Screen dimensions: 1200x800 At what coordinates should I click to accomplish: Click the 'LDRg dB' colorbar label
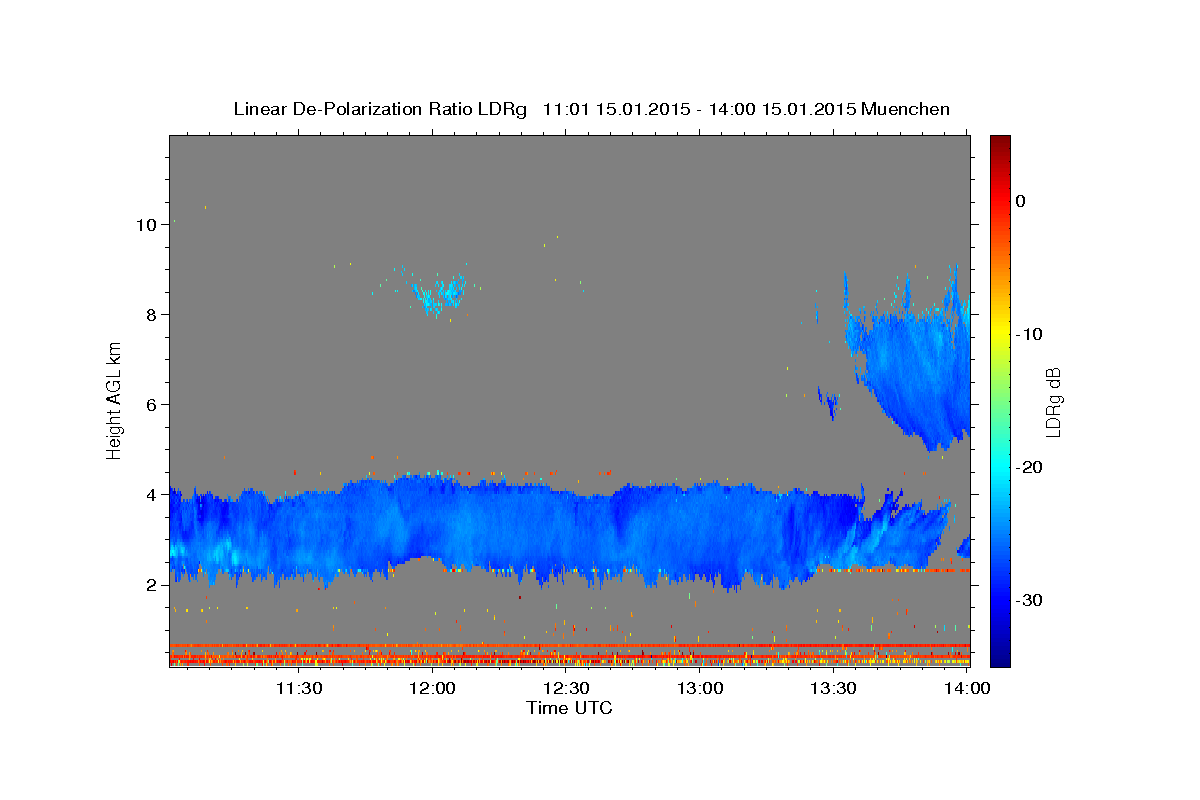tap(1052, 401)
